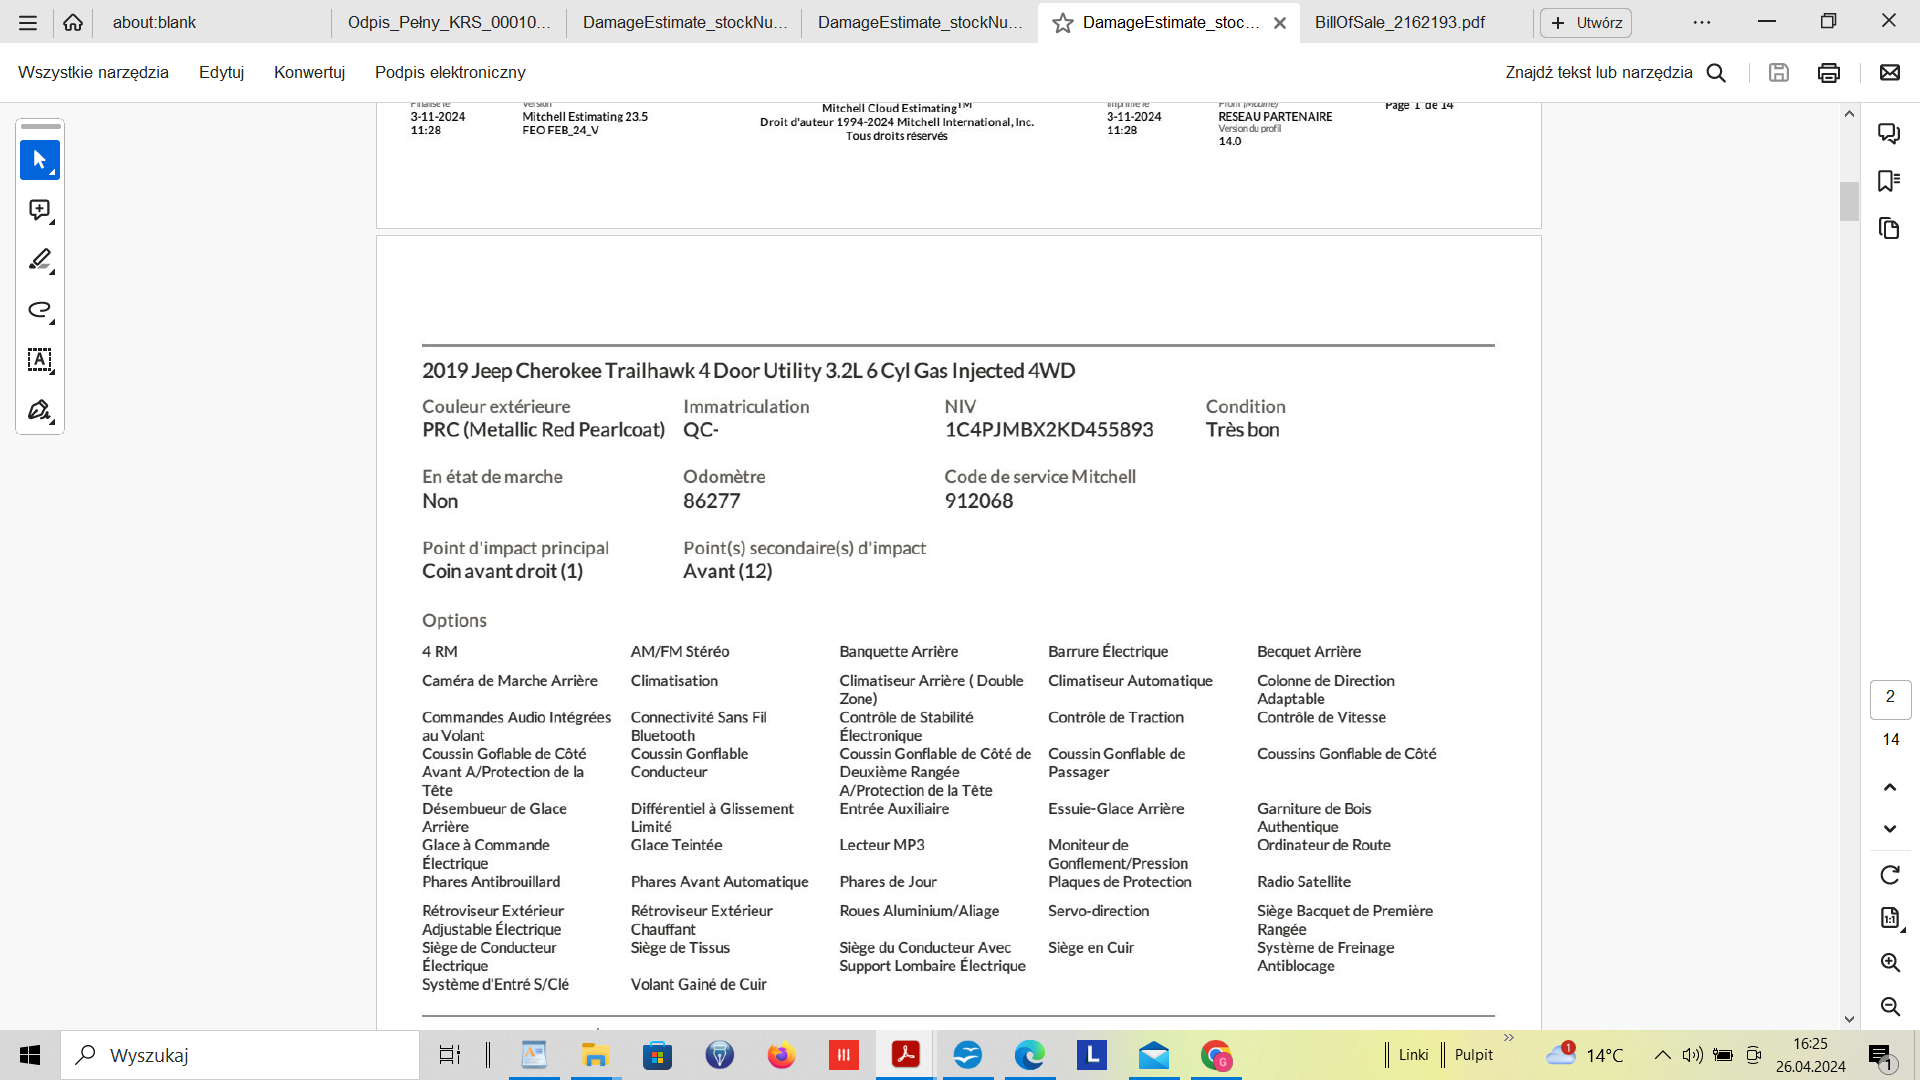
Task: Open the notification center icon
Action: click(1881, 1056)
